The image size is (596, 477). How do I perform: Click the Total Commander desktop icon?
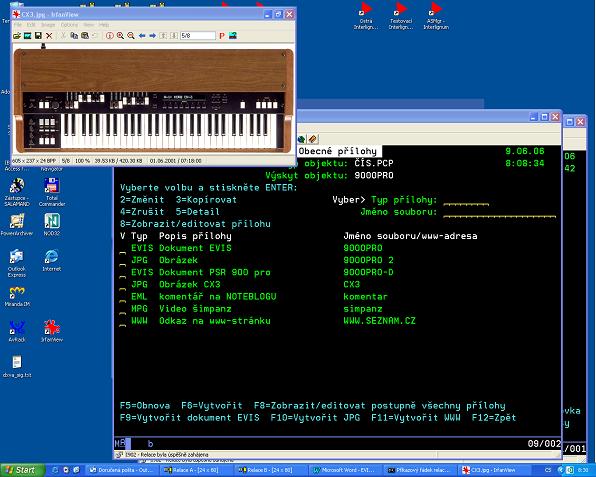point(52,192)
